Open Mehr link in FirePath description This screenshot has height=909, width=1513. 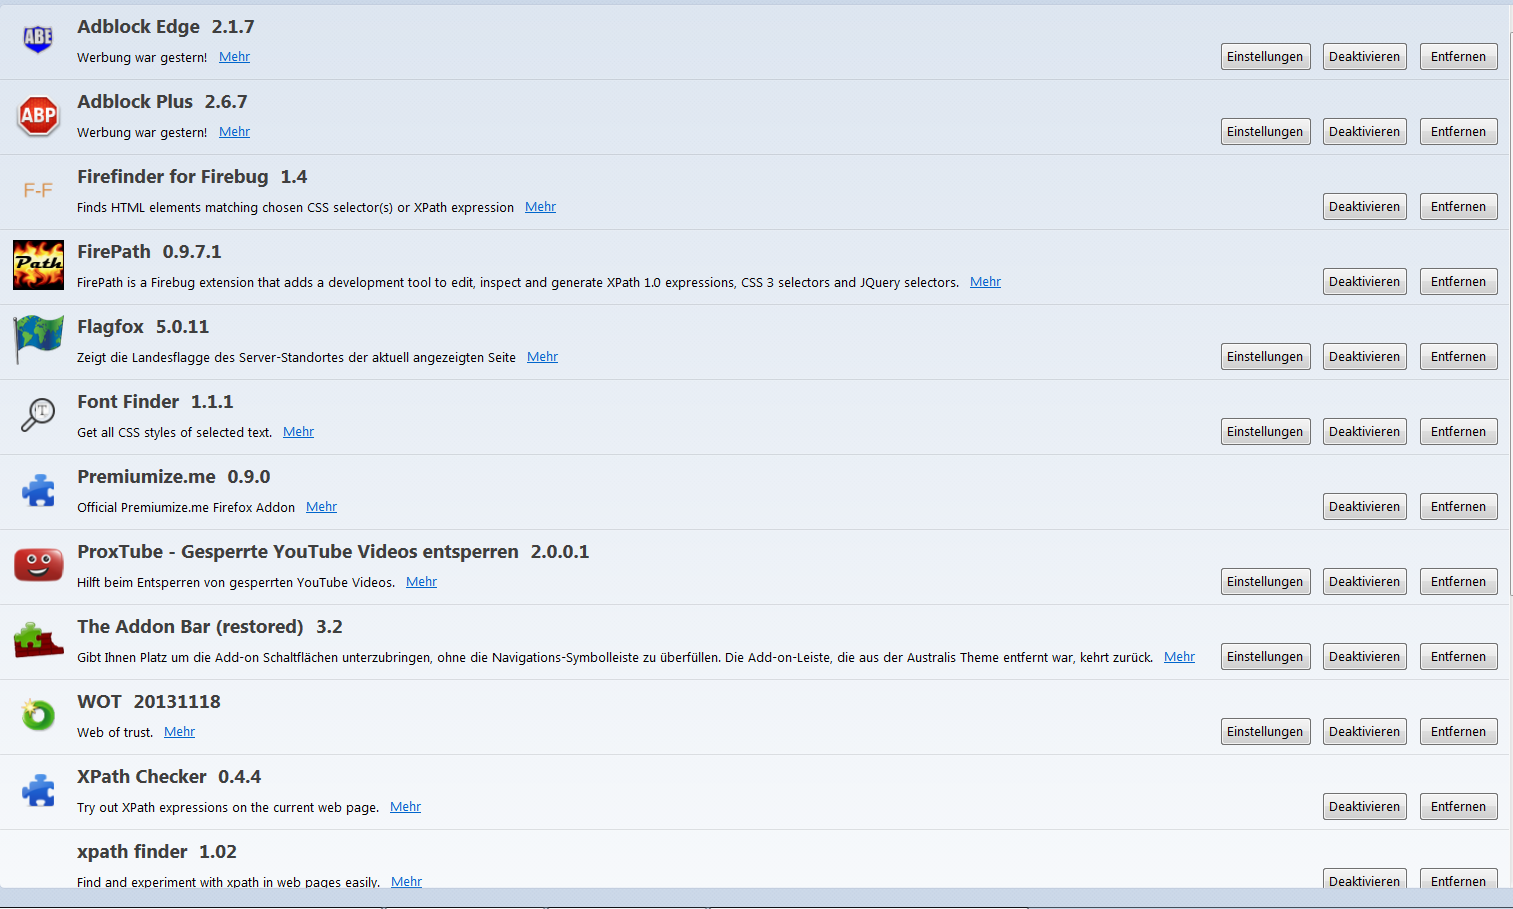pos(985,282)
